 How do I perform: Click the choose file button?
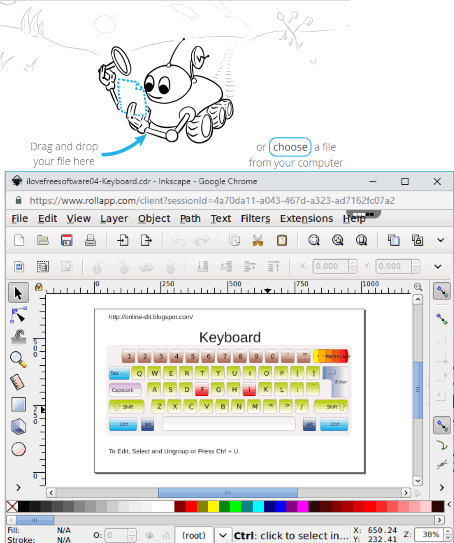click(x=290, y=147)
